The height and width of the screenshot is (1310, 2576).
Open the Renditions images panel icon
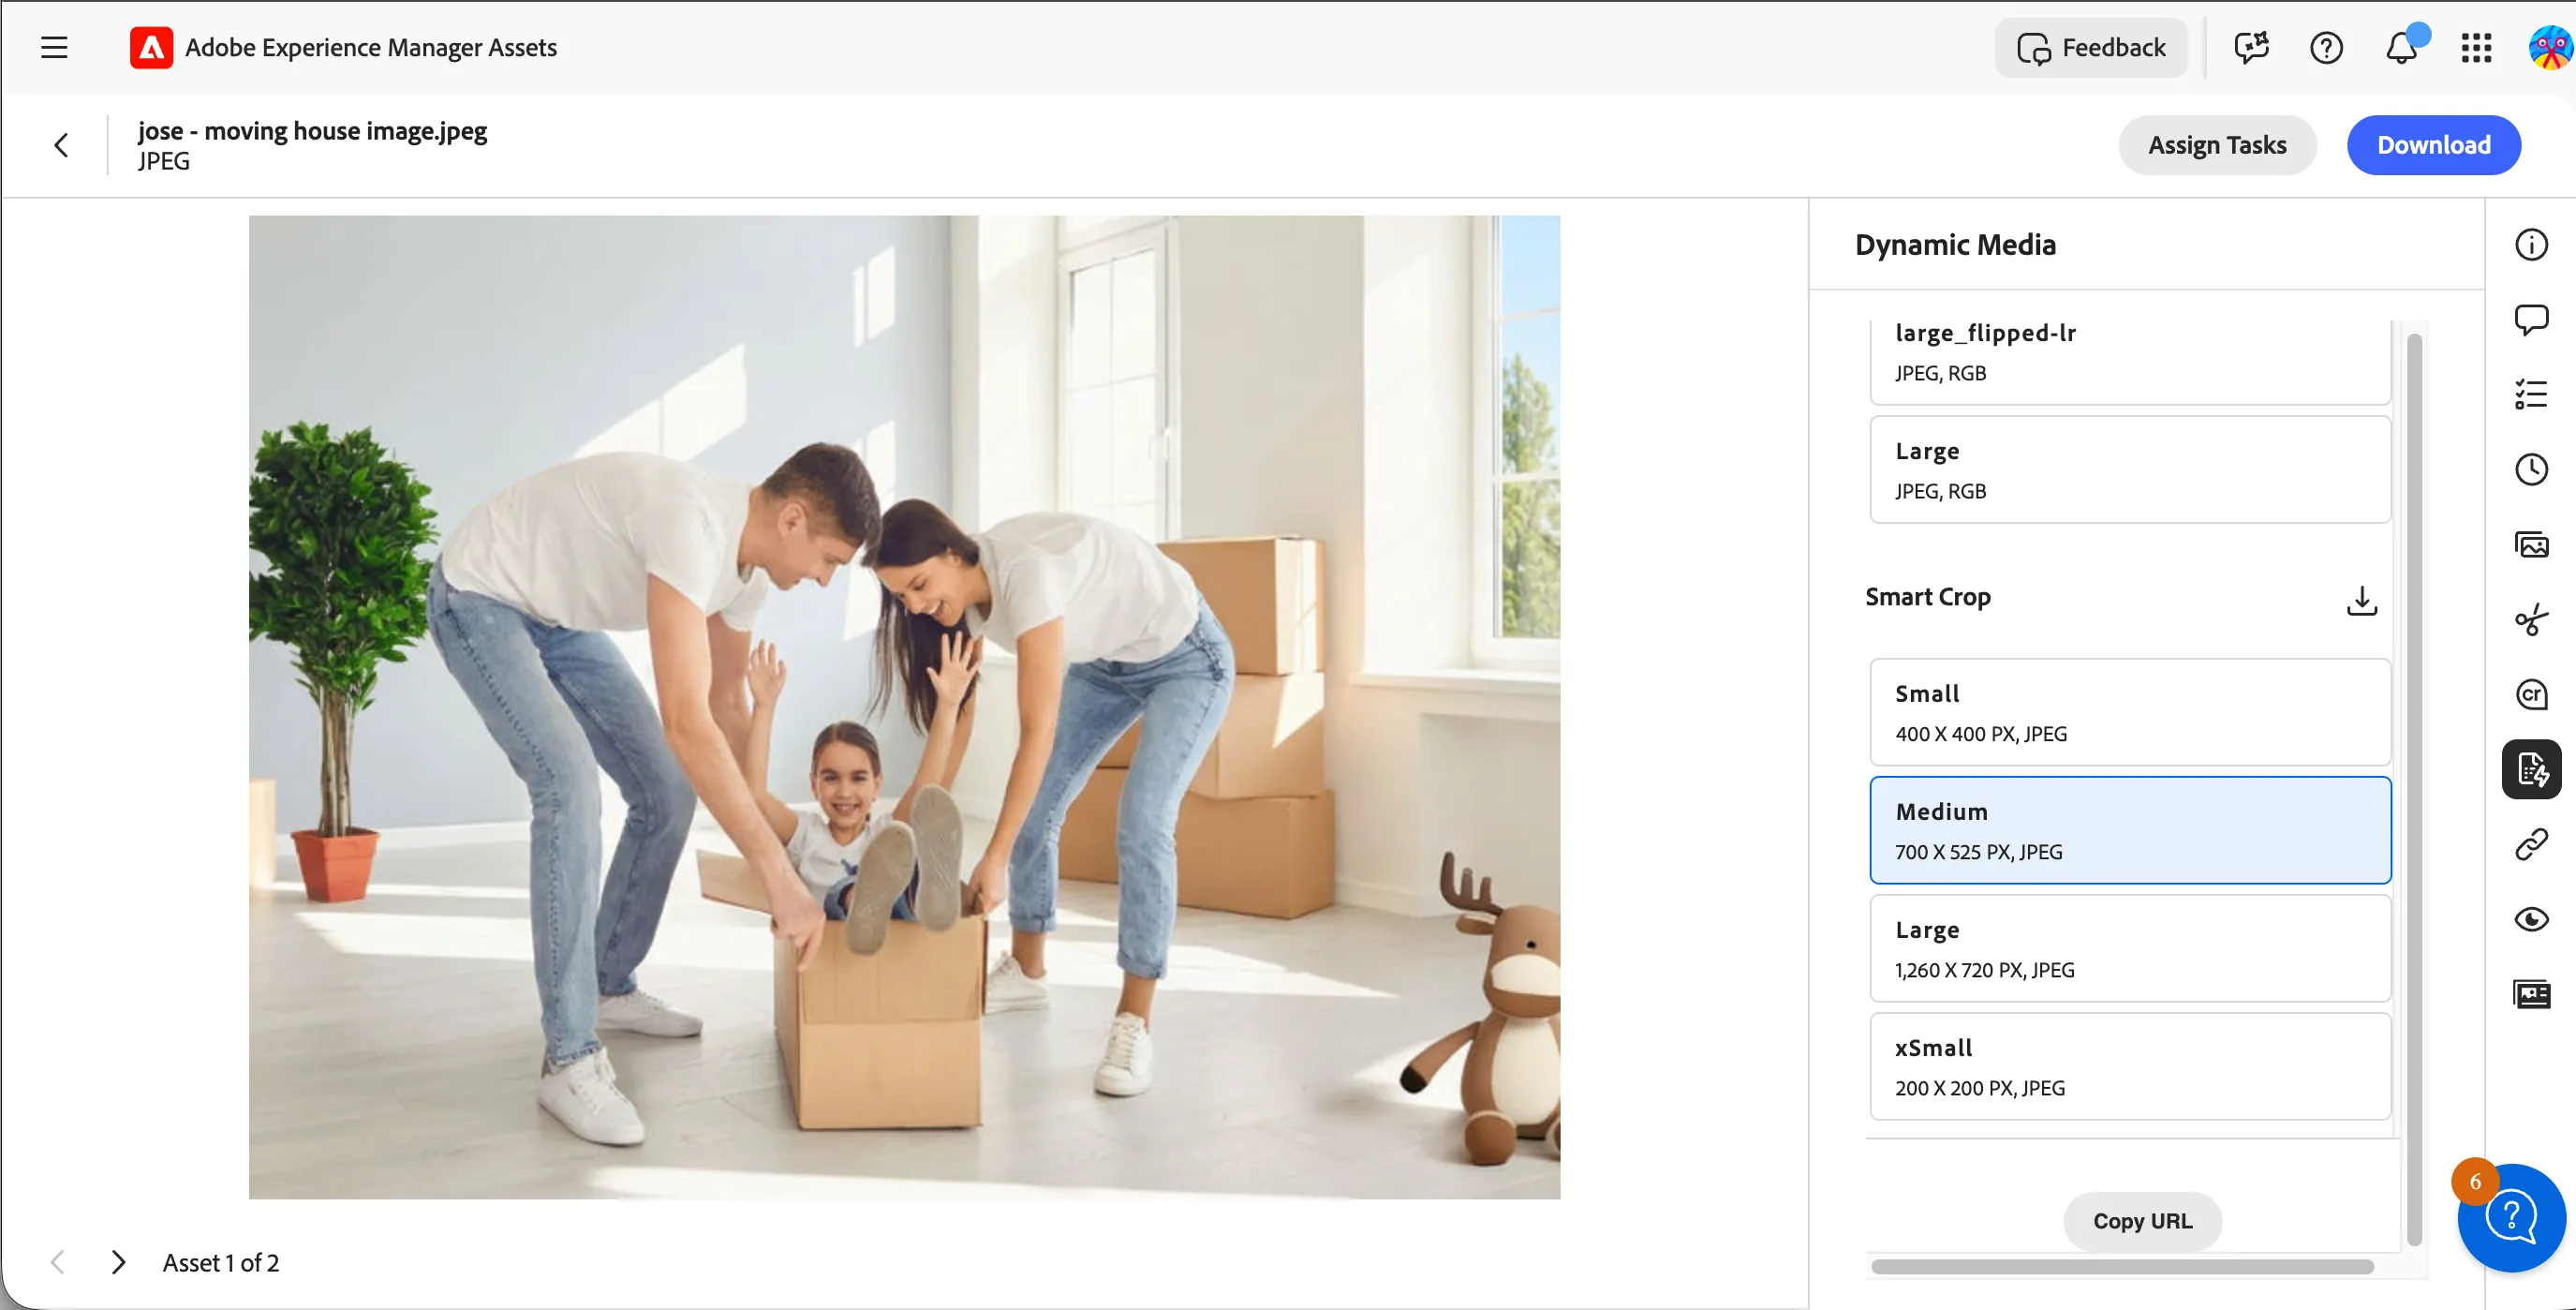click(x=2531, y=545)
